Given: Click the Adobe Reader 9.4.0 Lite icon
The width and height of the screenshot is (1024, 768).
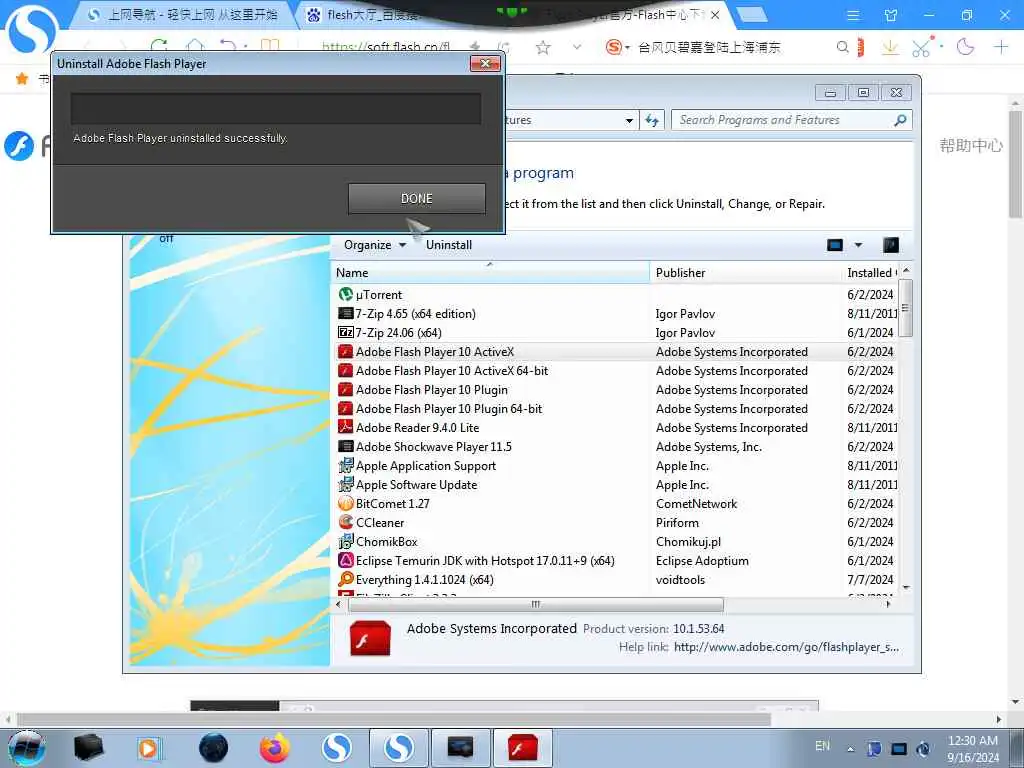Looking at the screenshot, I should (345, 427).
